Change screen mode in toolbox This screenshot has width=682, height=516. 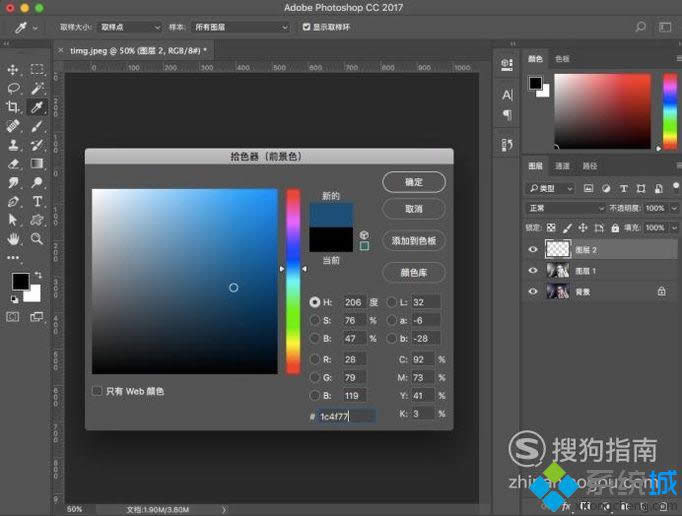37,317
